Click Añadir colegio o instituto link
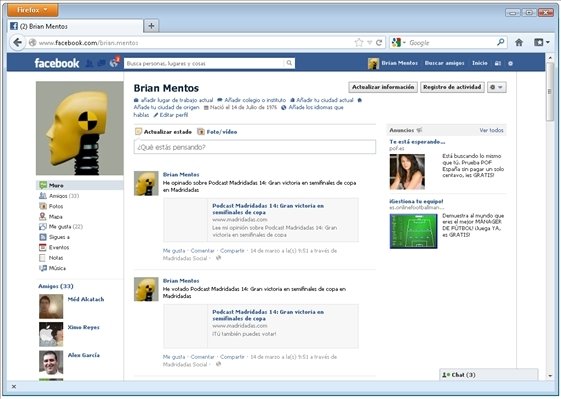Screen dimensions: 561x399 [x=255, y=100]
